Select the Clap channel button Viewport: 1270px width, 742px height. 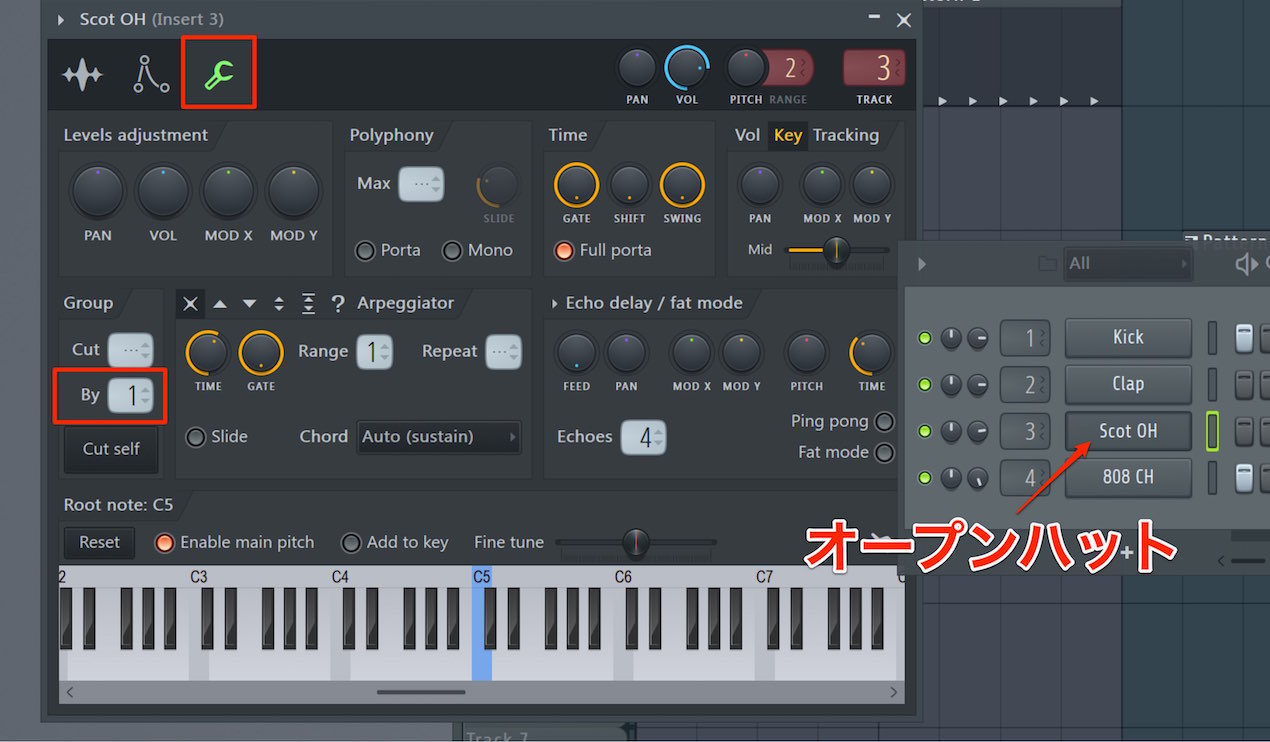1128,384
